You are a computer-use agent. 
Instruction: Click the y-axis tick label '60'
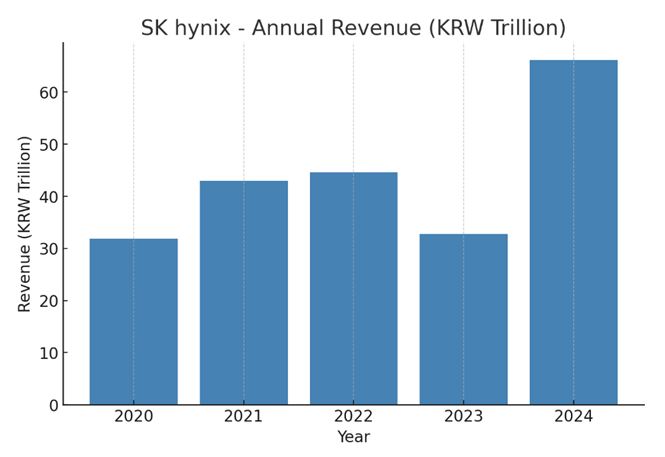(x=49, y=93)
